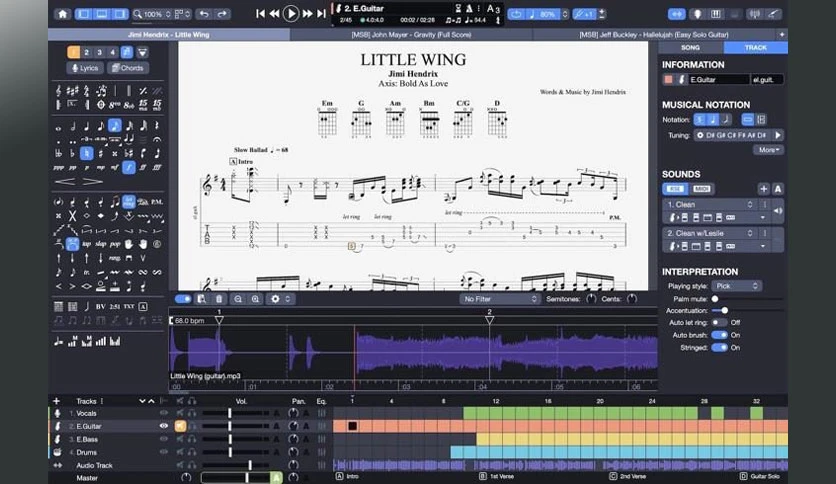836x484 pixels.
Task: Select voice 3
Action: (x=99, y=52)
